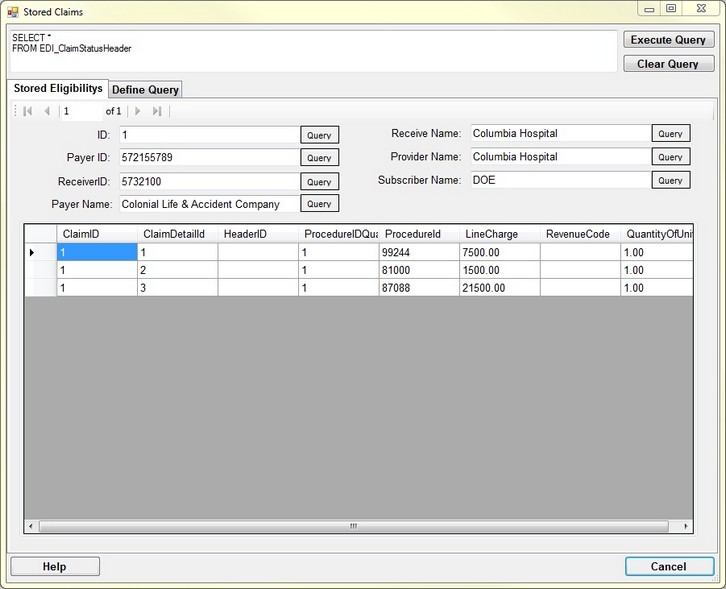Select the ProcedureId cell containing 99244
This screenshot has height=589, width=726.
(418, 252)
